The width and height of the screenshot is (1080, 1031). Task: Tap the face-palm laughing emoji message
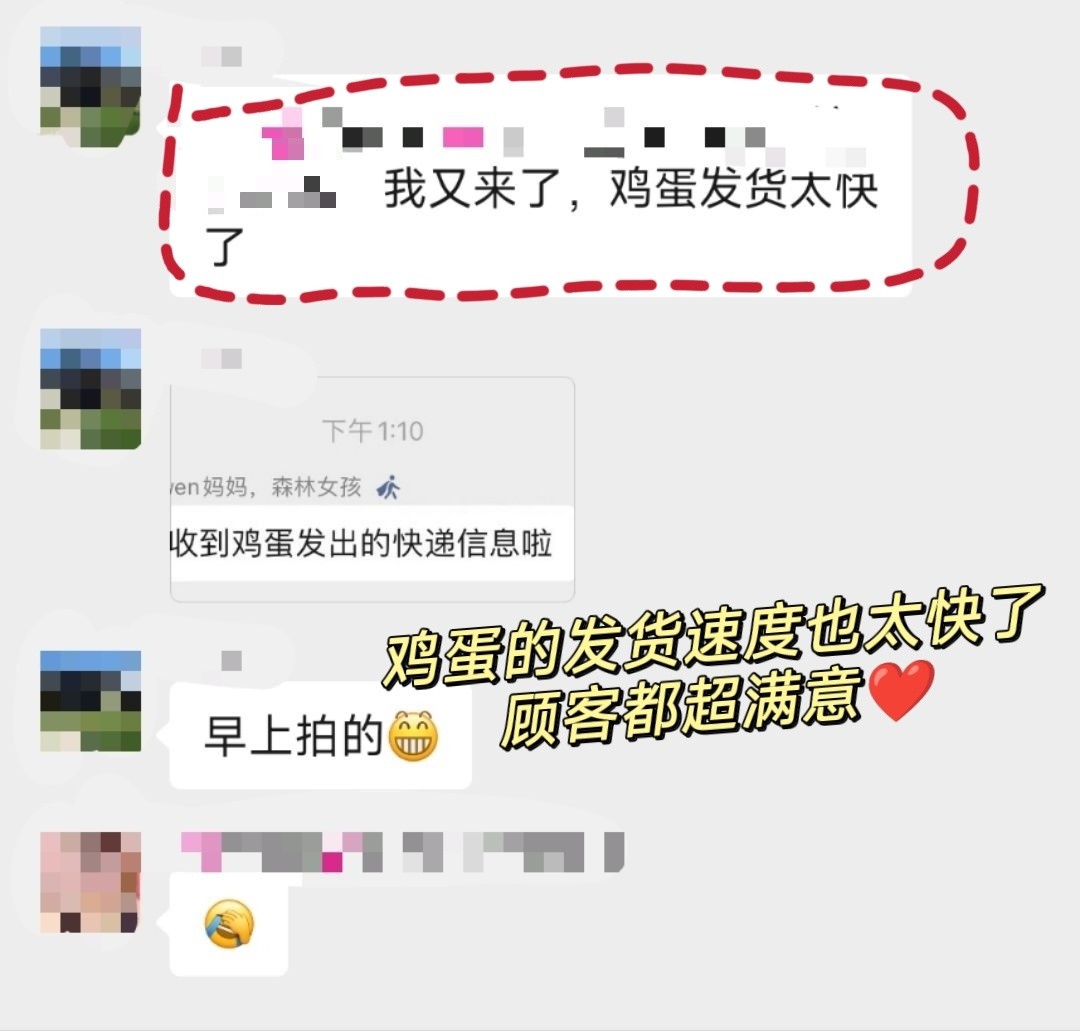click(229, 924)
